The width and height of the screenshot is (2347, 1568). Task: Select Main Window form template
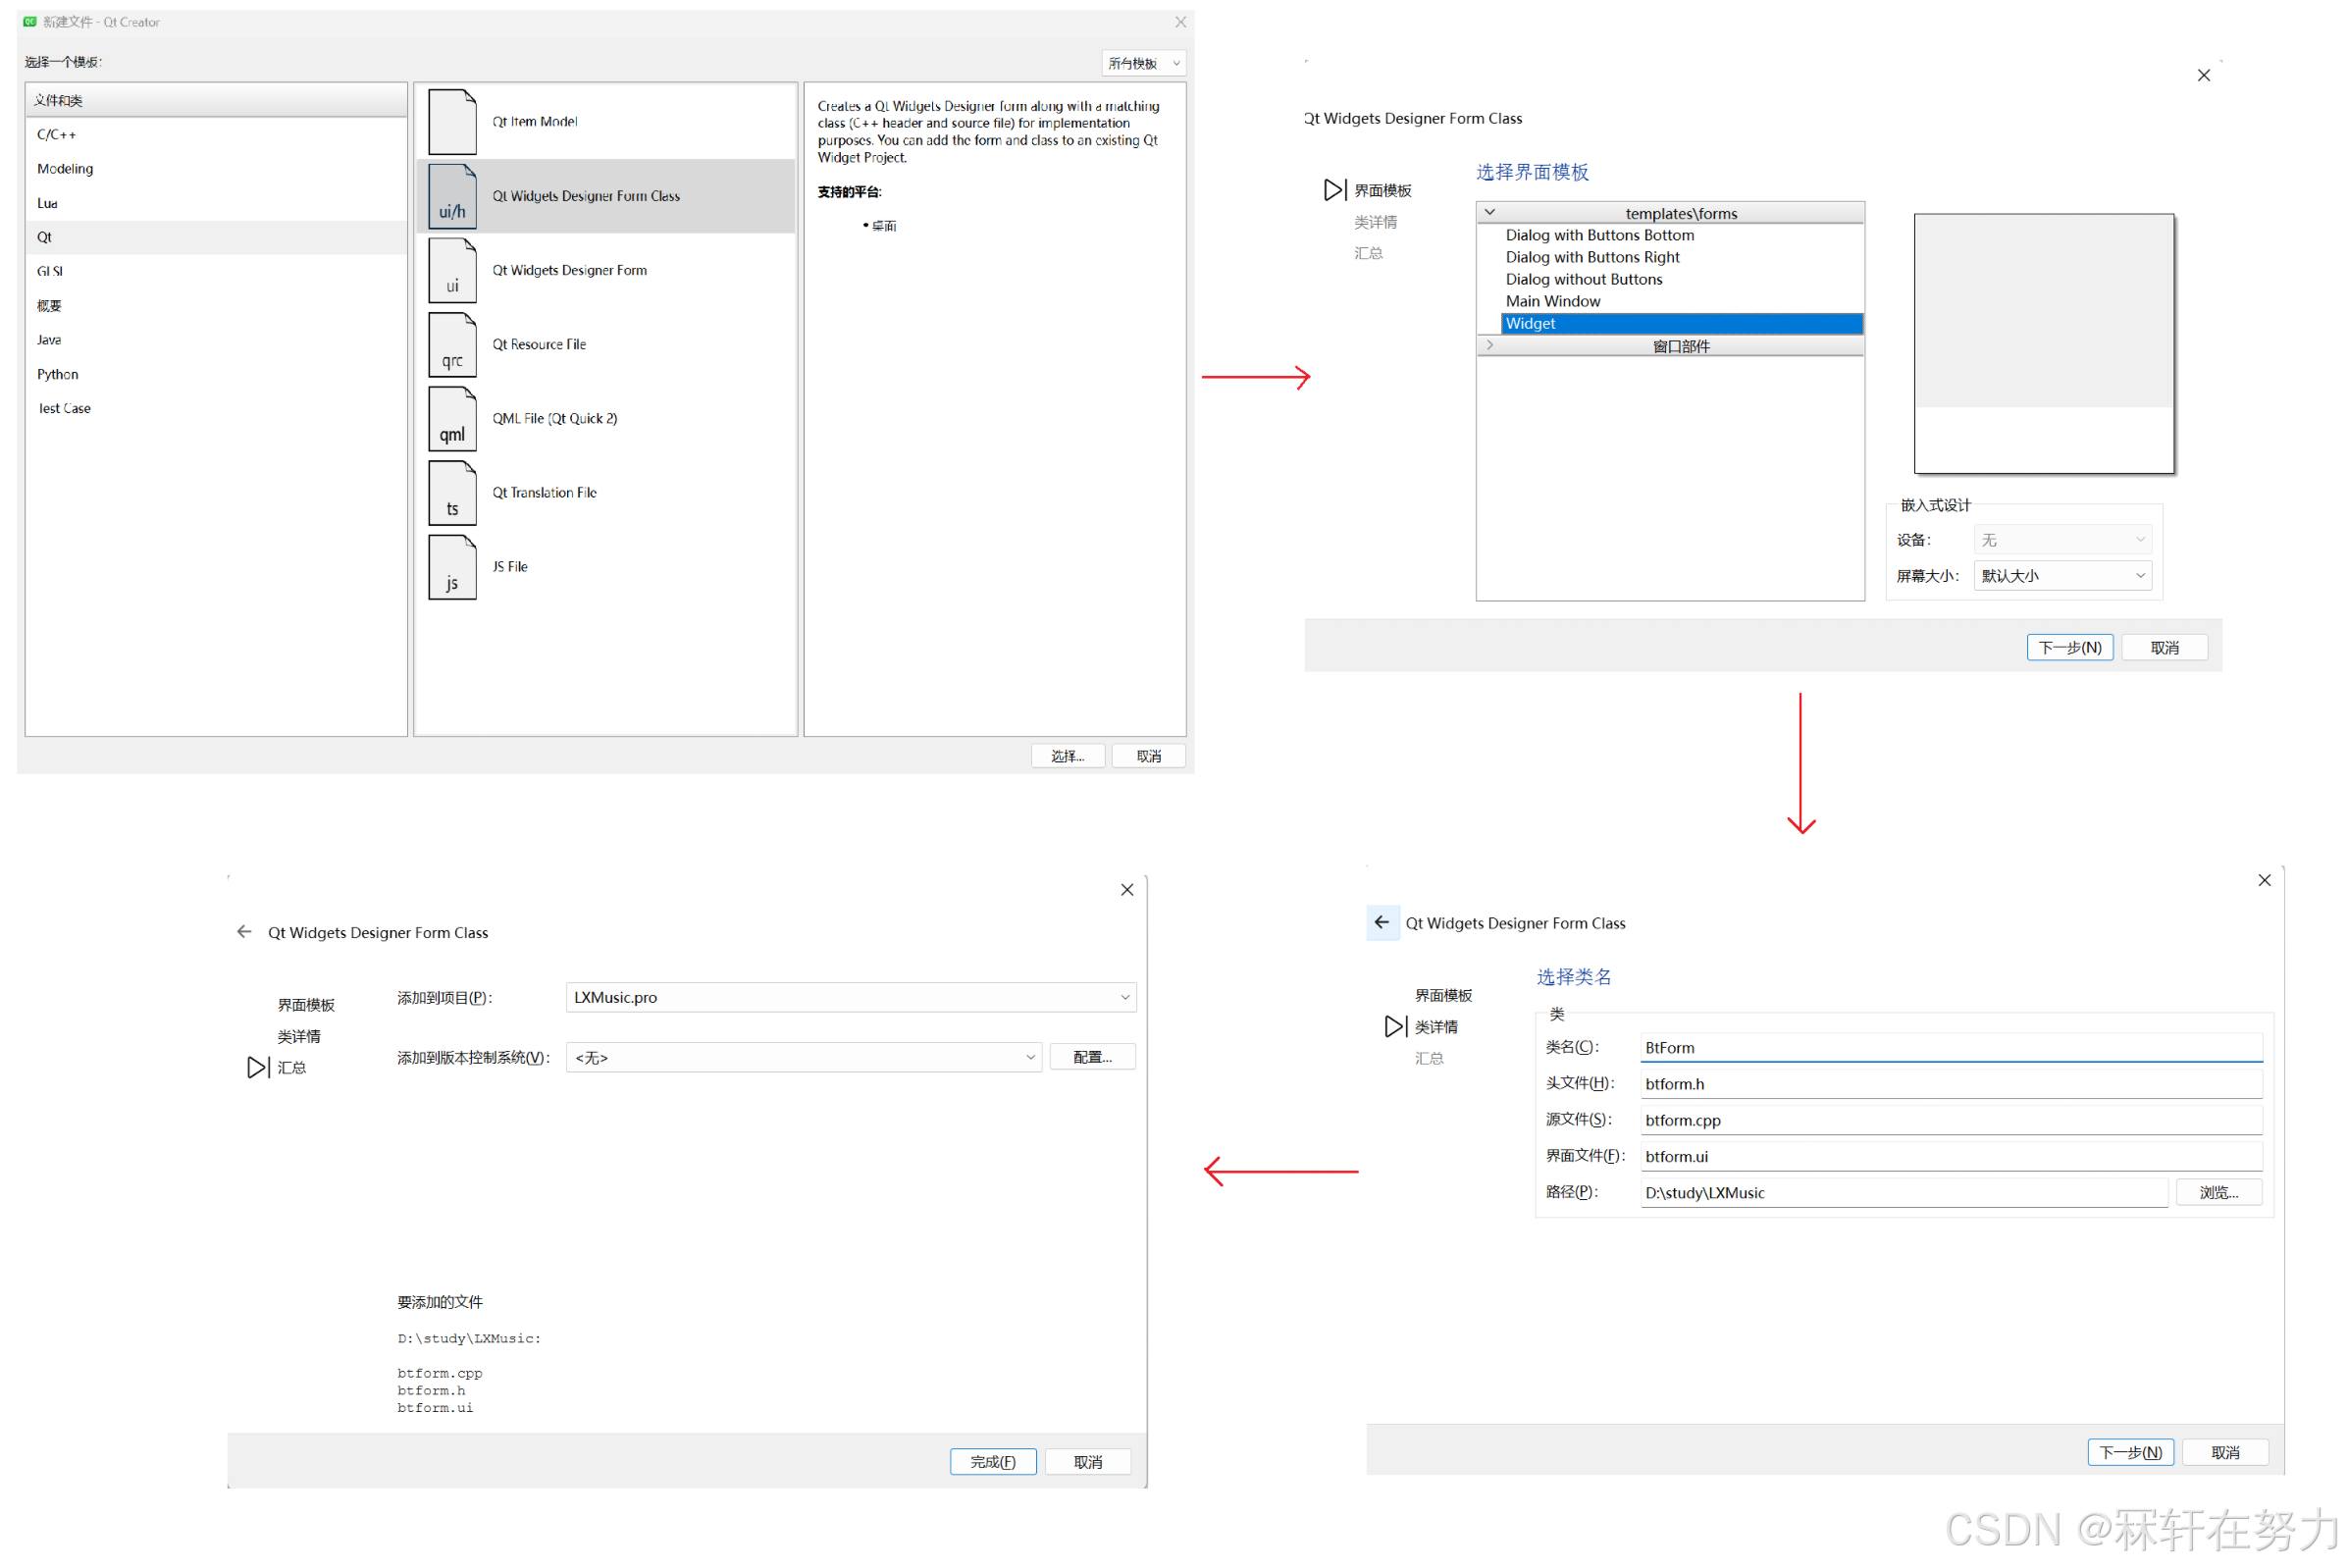point(1552,301)
